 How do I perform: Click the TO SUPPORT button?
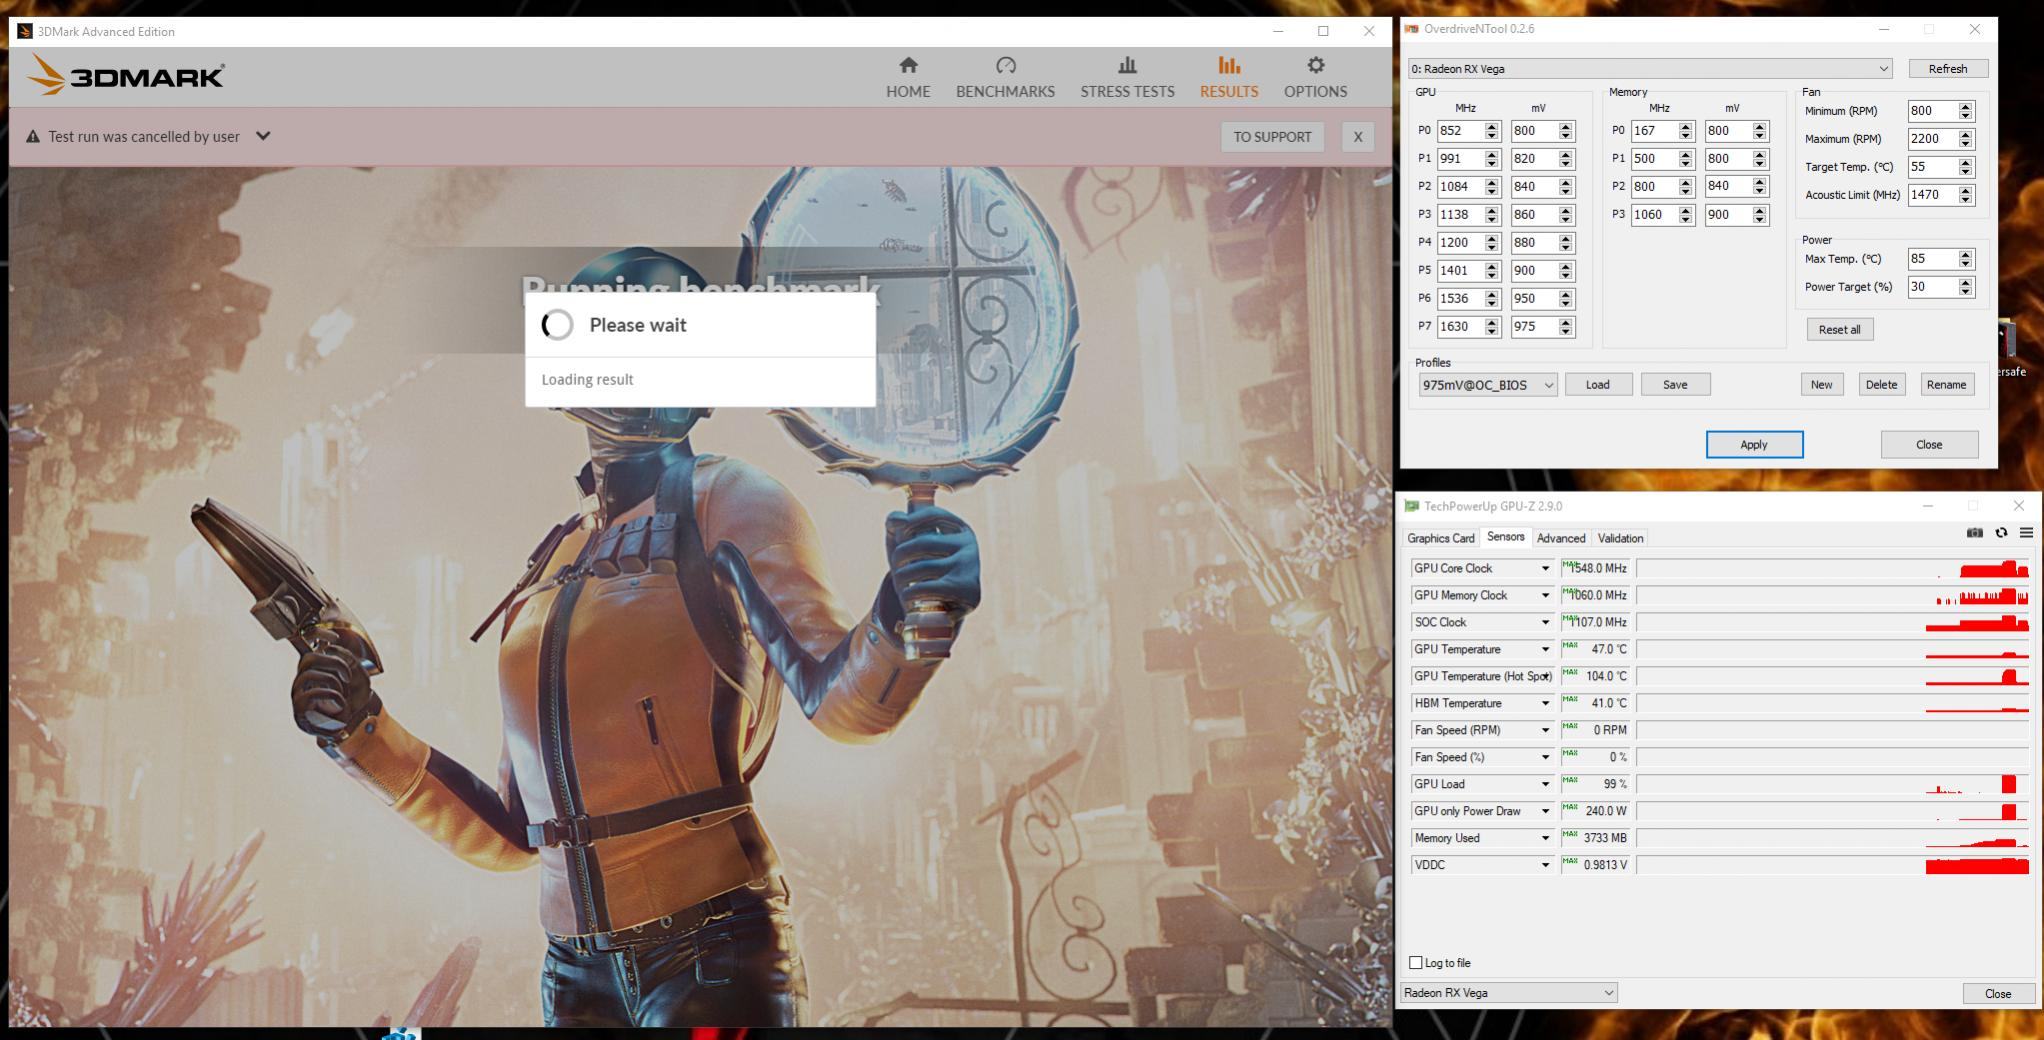point(1272,137)
